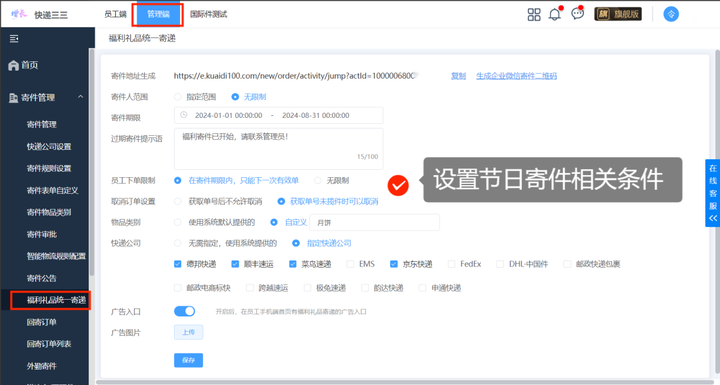Switch to the 管理端 tab
This screenshot has width=720, height=385.
(x=158, y=14)
